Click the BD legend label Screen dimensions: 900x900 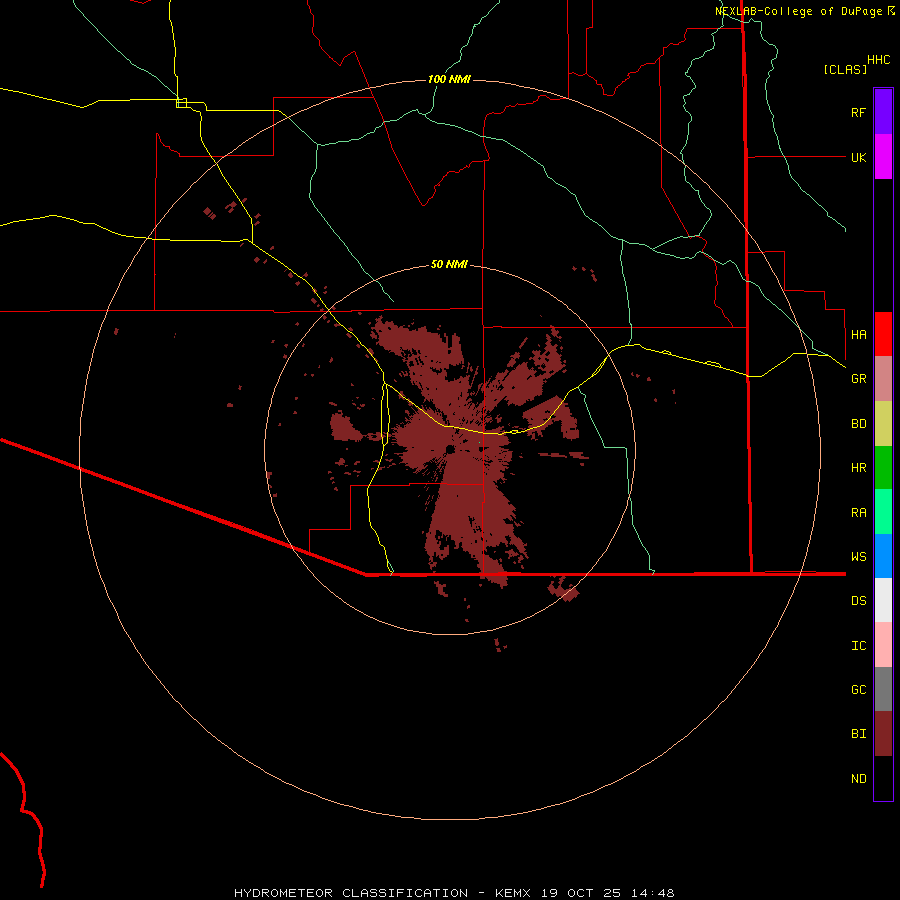(x=858, y=424)
